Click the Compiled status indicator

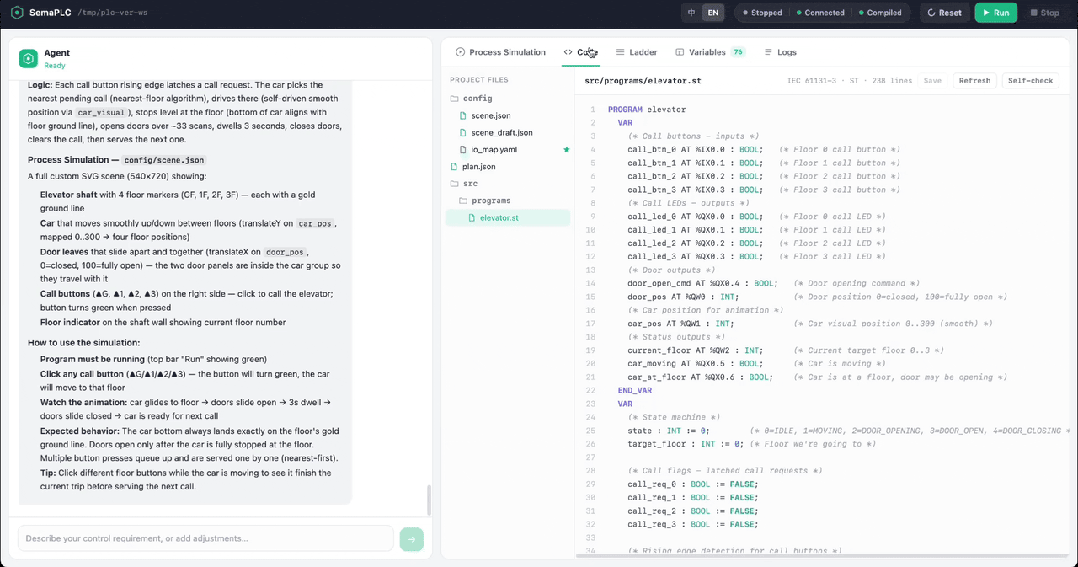(880, 12)
